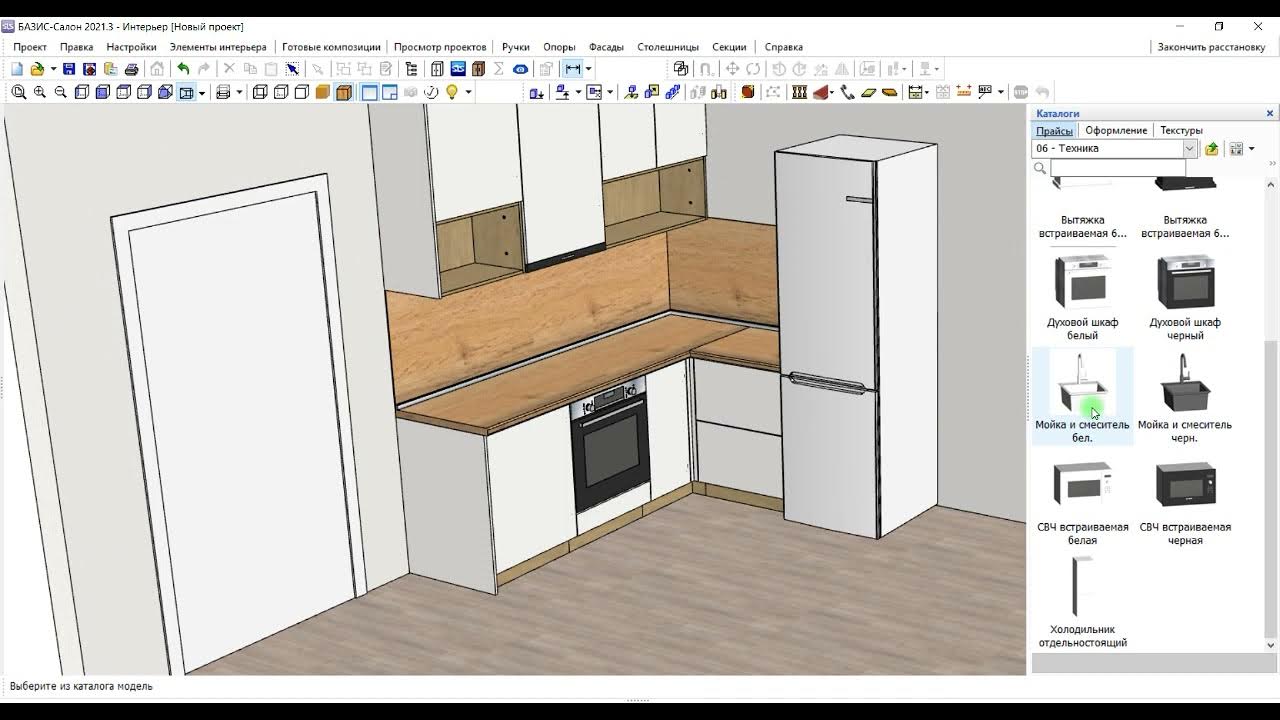Toggle the single window layout button

(x=369, y=92)
